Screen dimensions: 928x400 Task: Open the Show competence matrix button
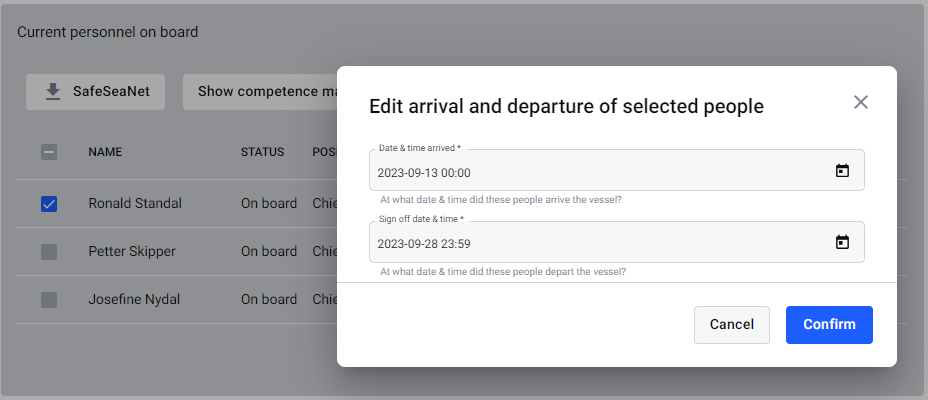point(260,92)
